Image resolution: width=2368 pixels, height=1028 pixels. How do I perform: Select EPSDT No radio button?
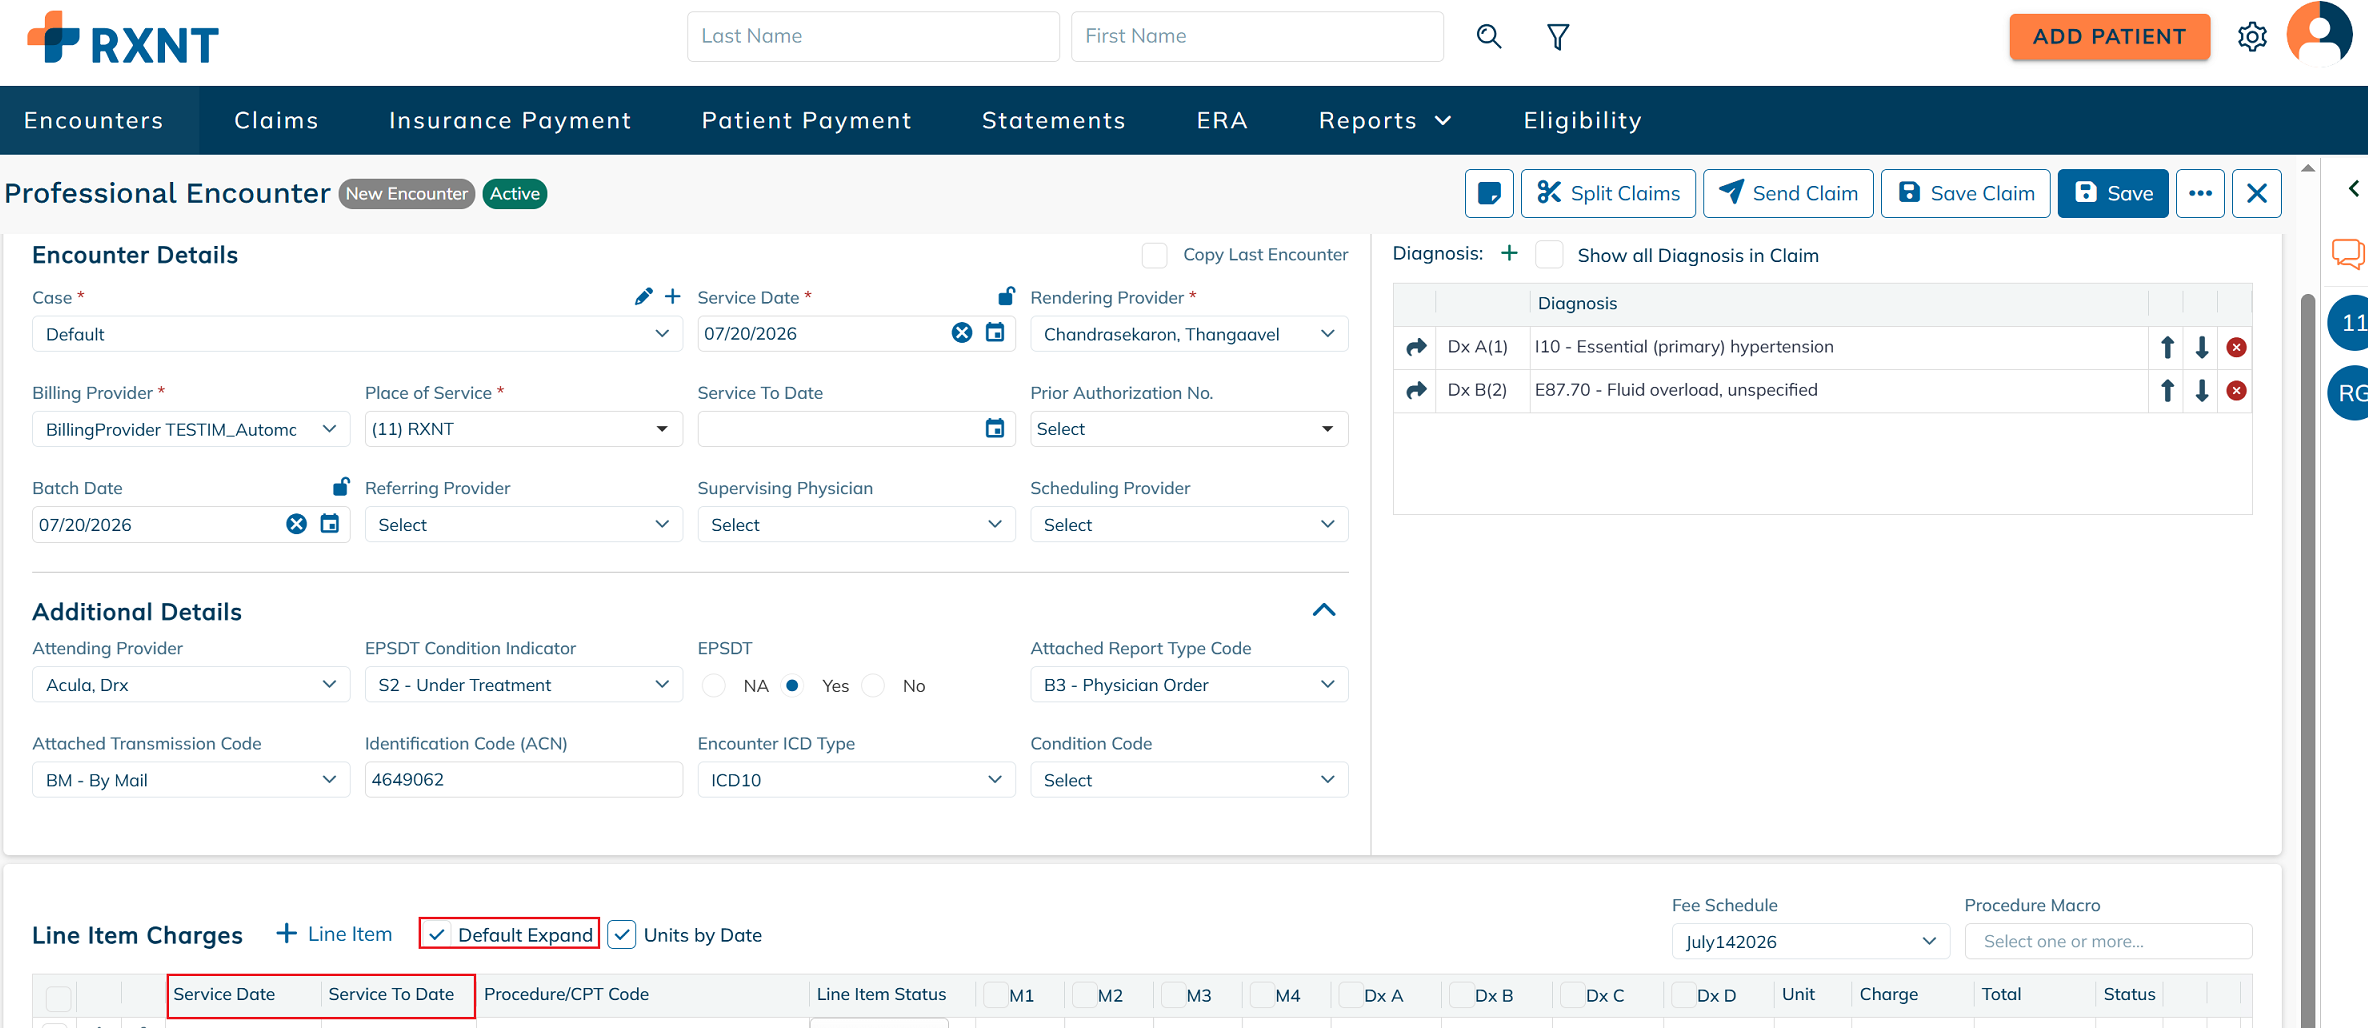[x=873, y=686]
